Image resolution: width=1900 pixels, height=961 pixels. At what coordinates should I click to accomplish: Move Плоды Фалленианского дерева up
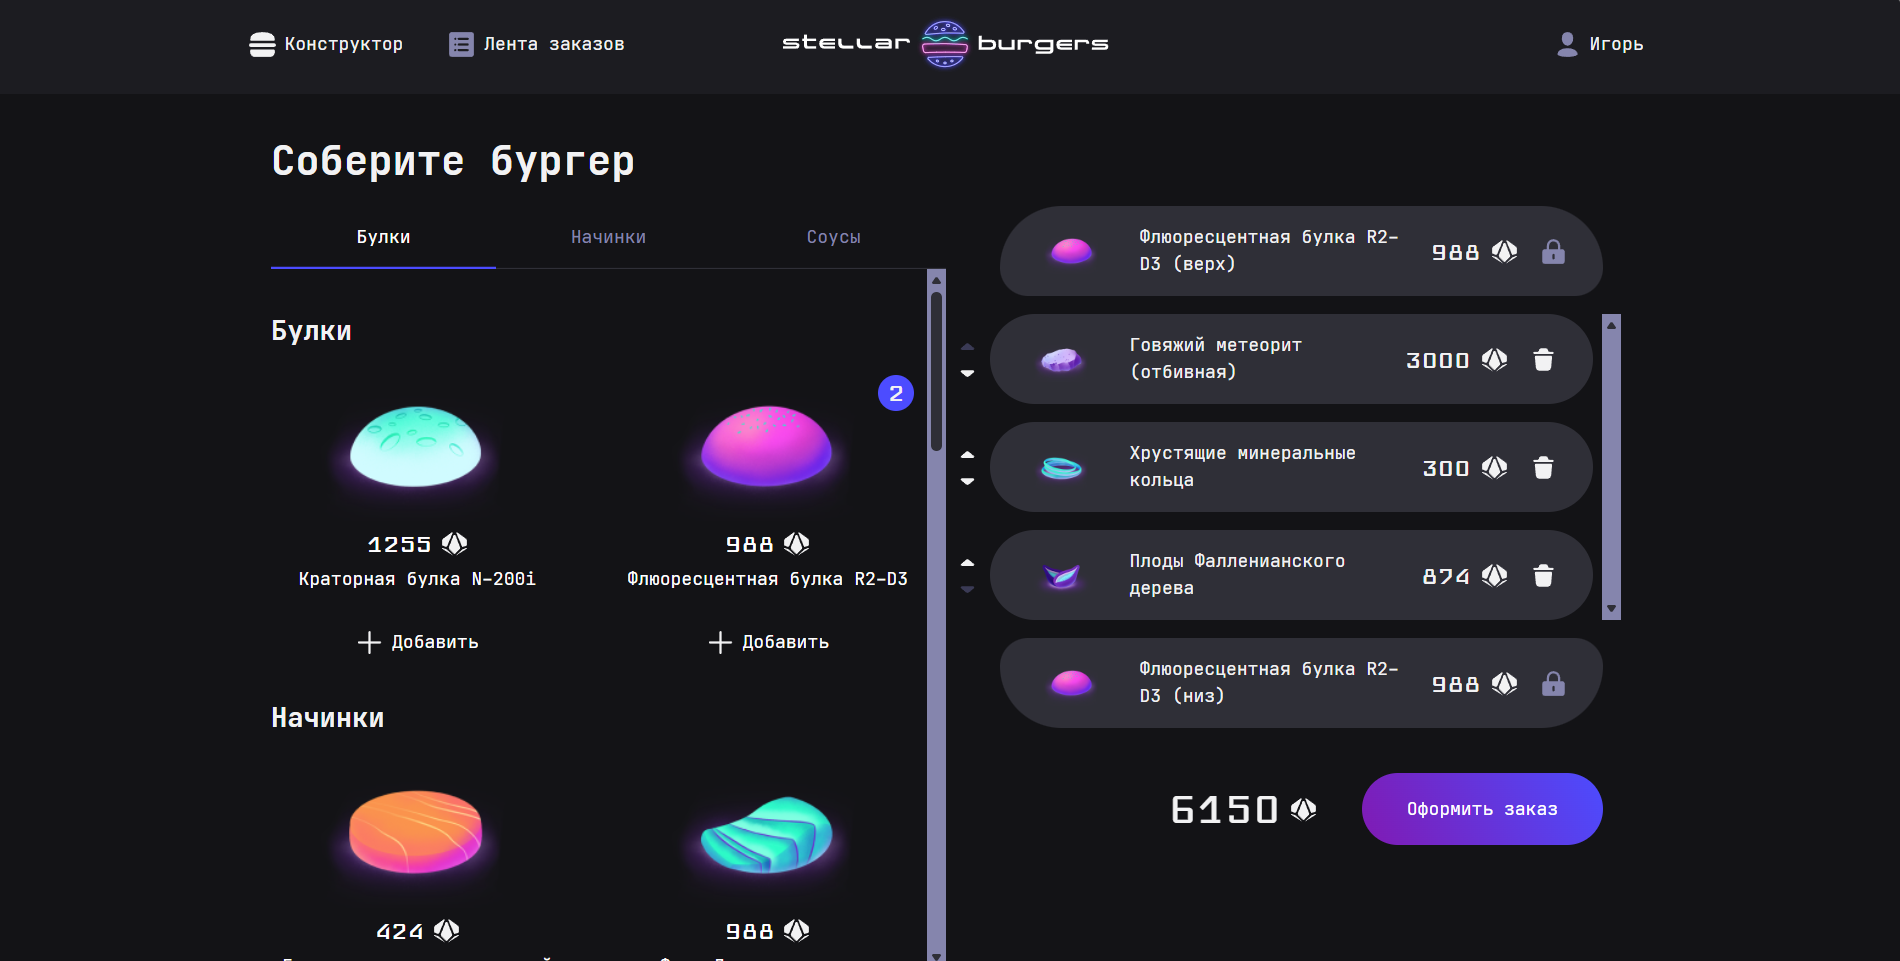967,563
